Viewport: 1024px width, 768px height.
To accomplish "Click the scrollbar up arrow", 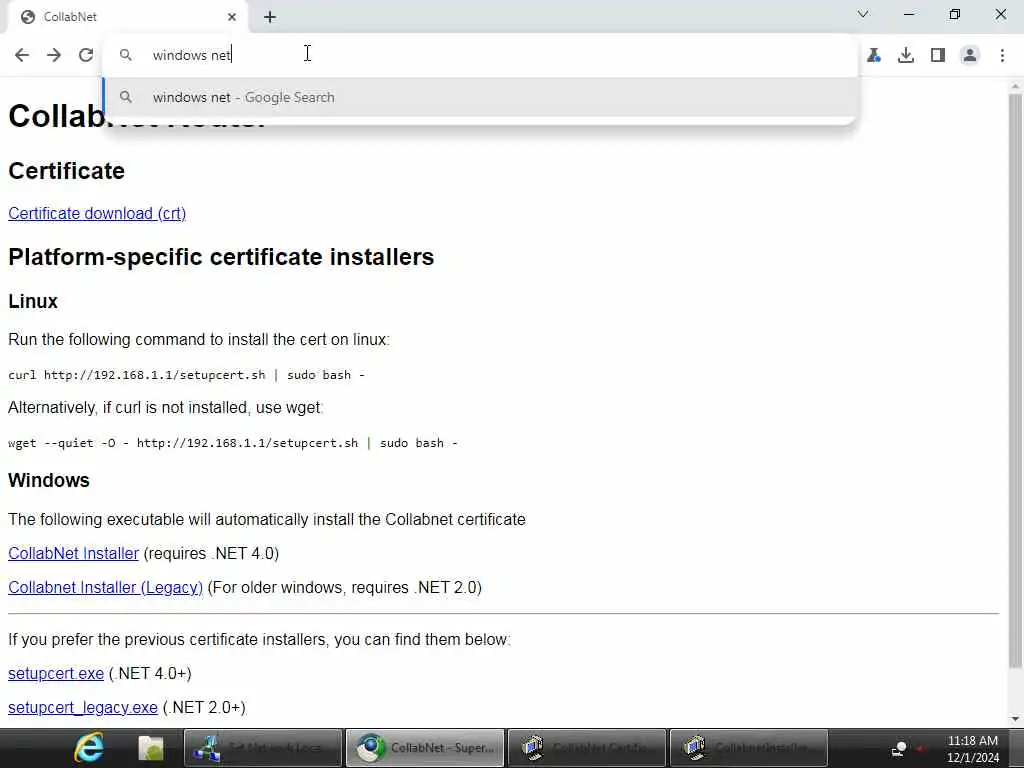I will (x=1015, y=86).
